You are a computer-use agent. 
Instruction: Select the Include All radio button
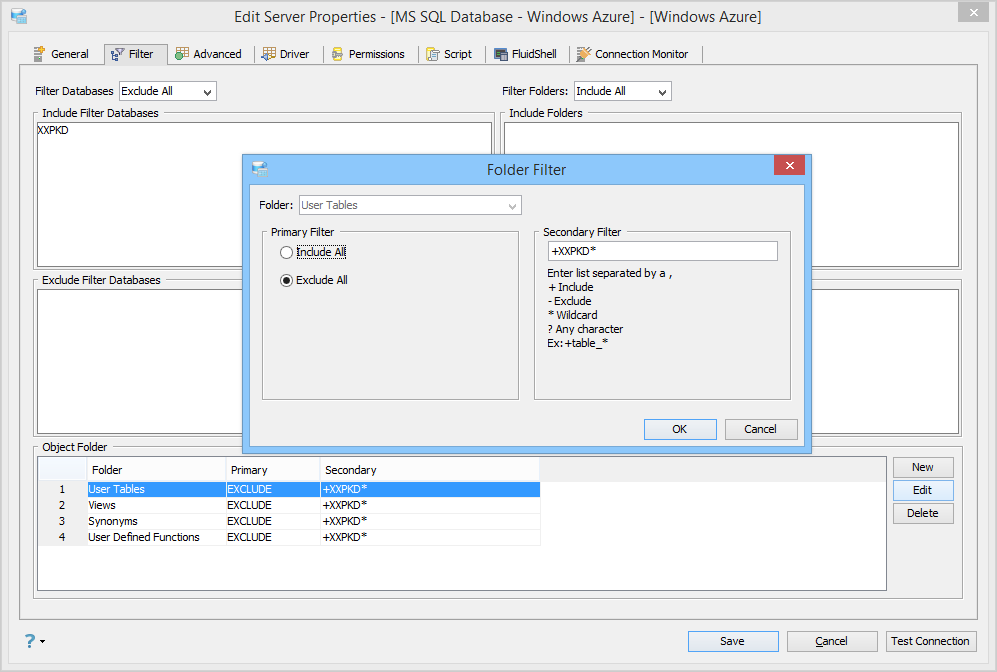pyautogui.click(x=286, y=252)
